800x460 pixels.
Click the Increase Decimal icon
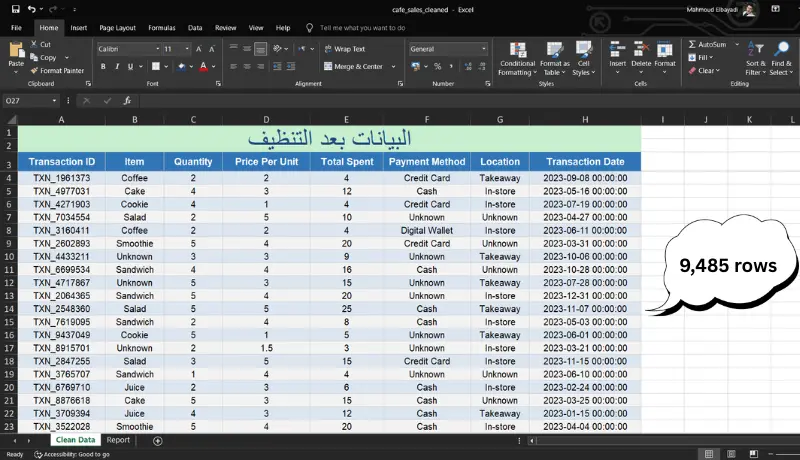pos(468,66)
